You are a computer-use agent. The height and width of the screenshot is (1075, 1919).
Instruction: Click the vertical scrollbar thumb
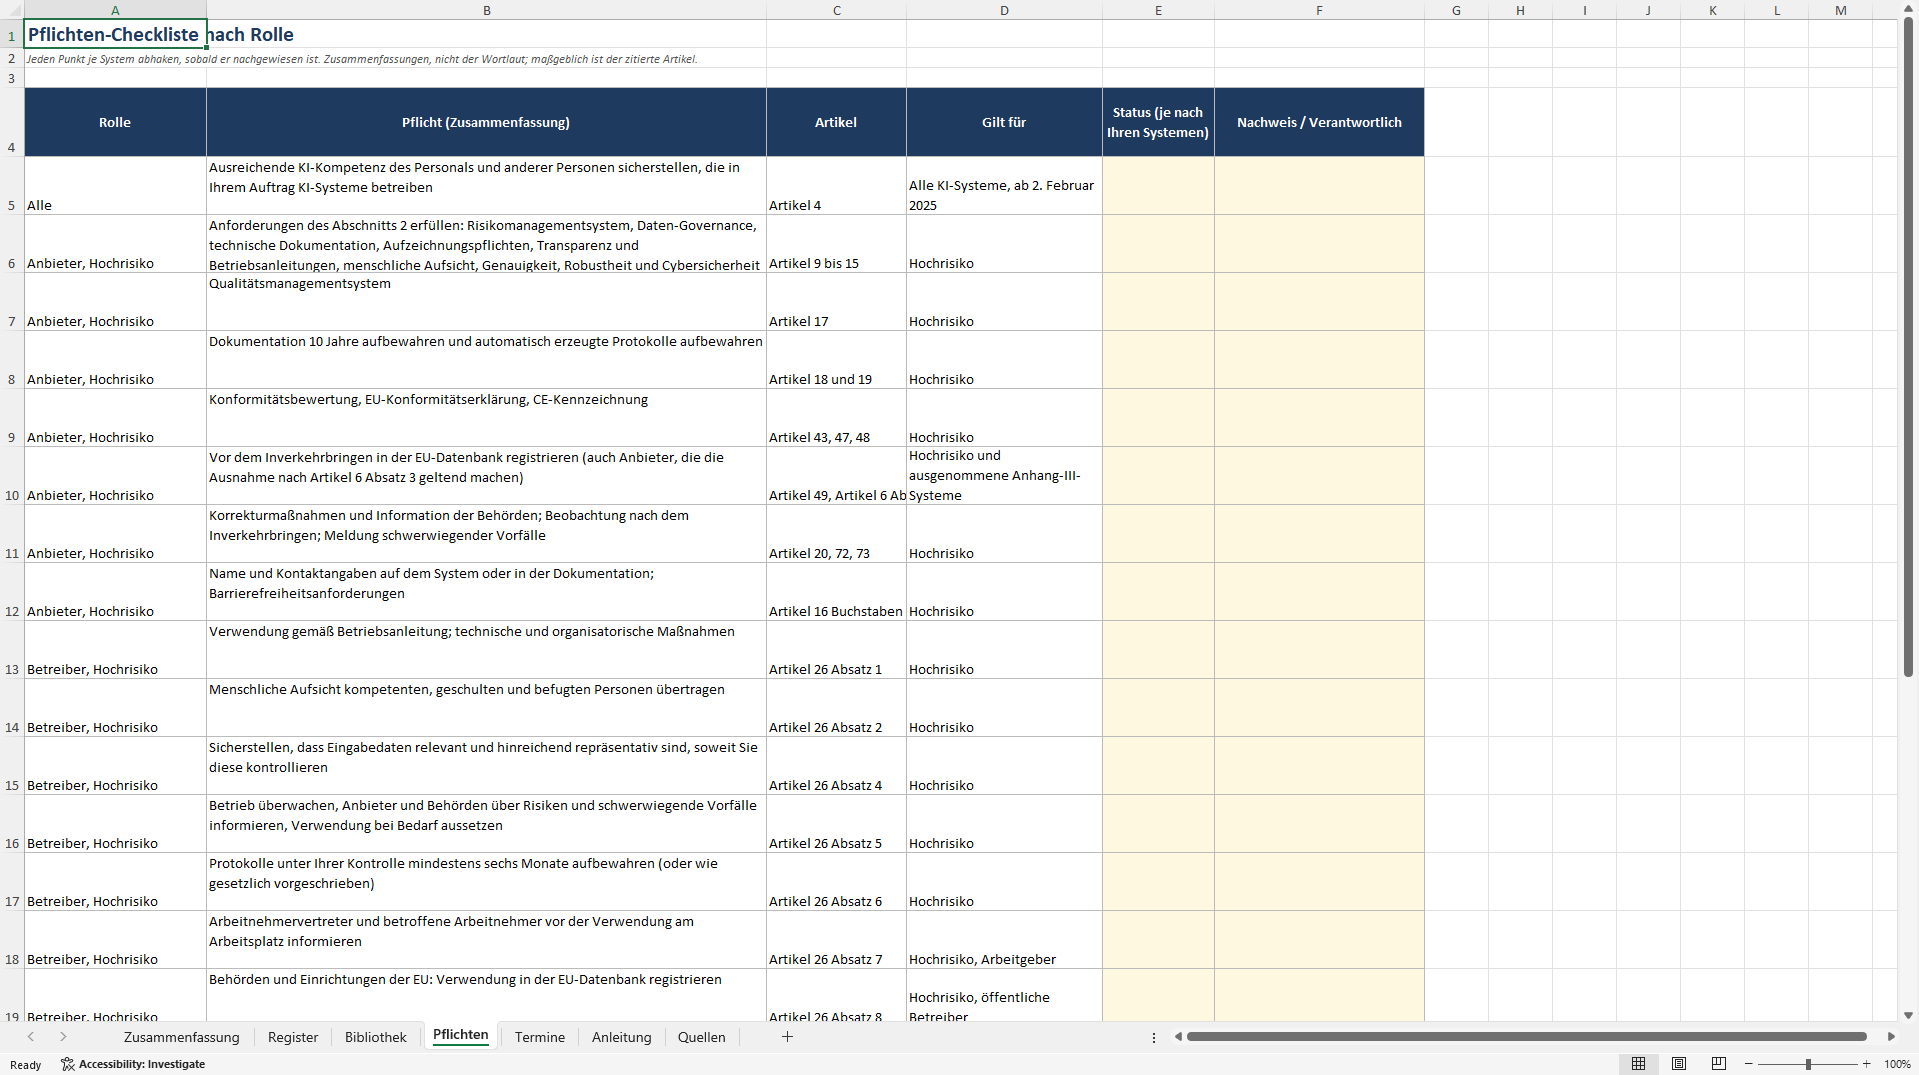1908,347
